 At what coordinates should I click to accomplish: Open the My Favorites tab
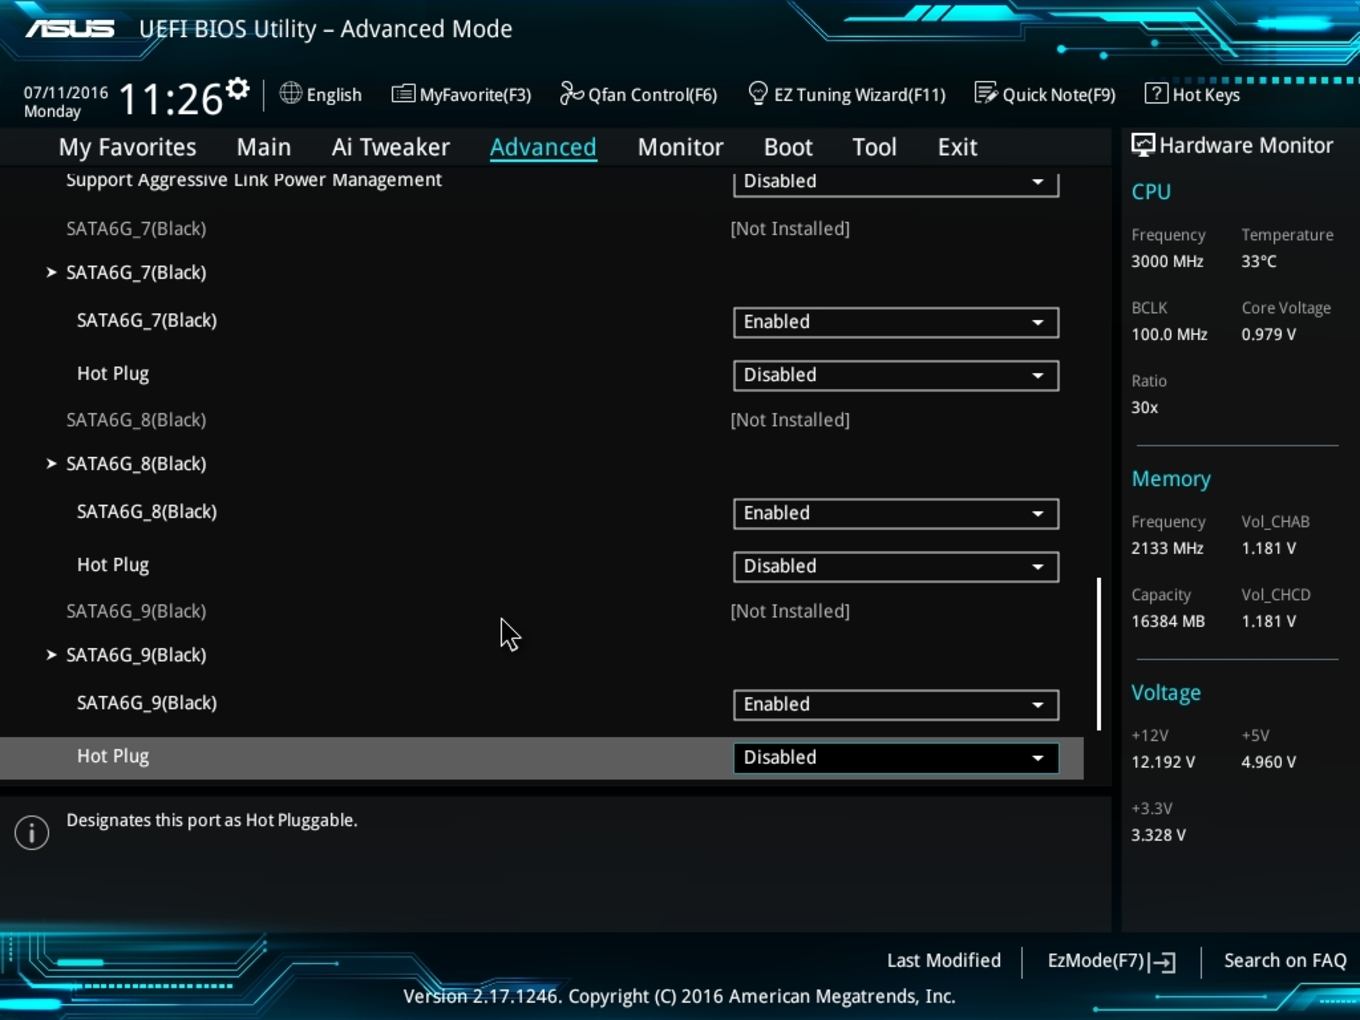[128, 147]
